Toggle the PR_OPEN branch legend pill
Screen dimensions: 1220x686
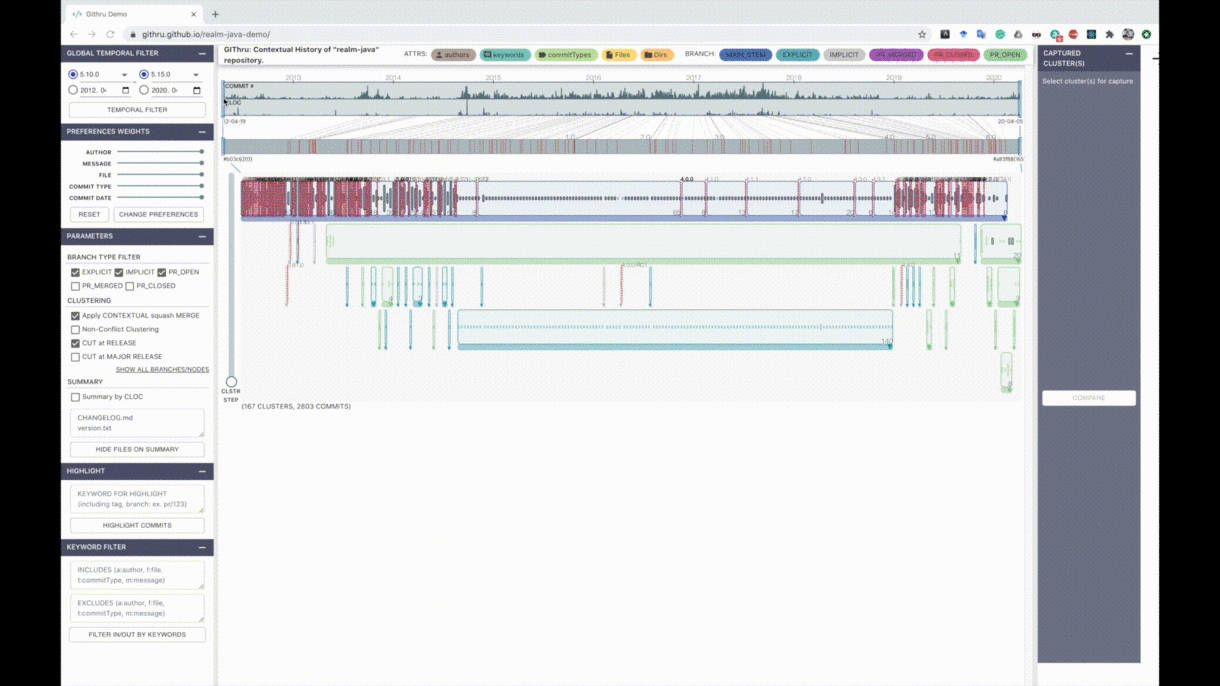tap(1005, 55)
